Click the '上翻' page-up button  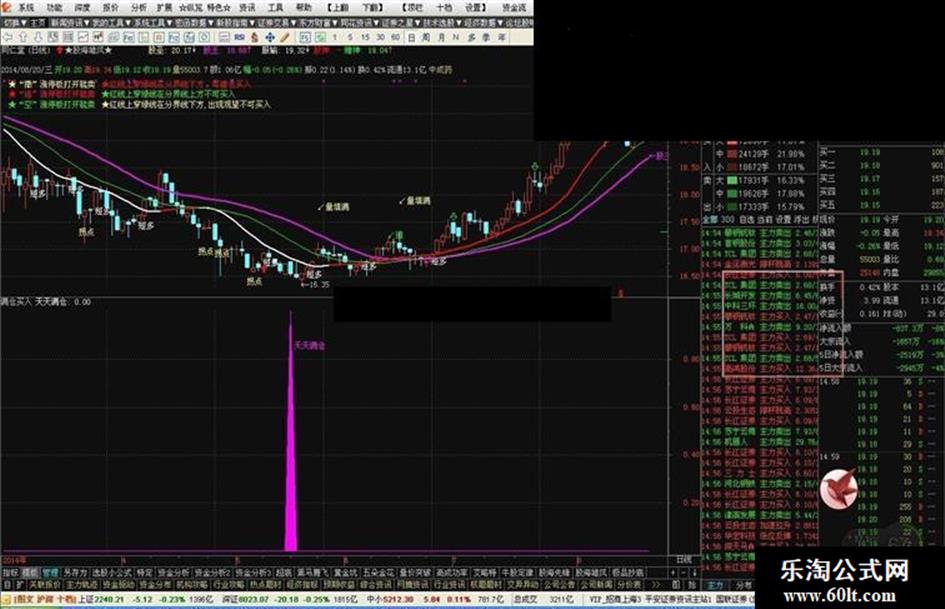pyautogui.click(x=339, y=7)
